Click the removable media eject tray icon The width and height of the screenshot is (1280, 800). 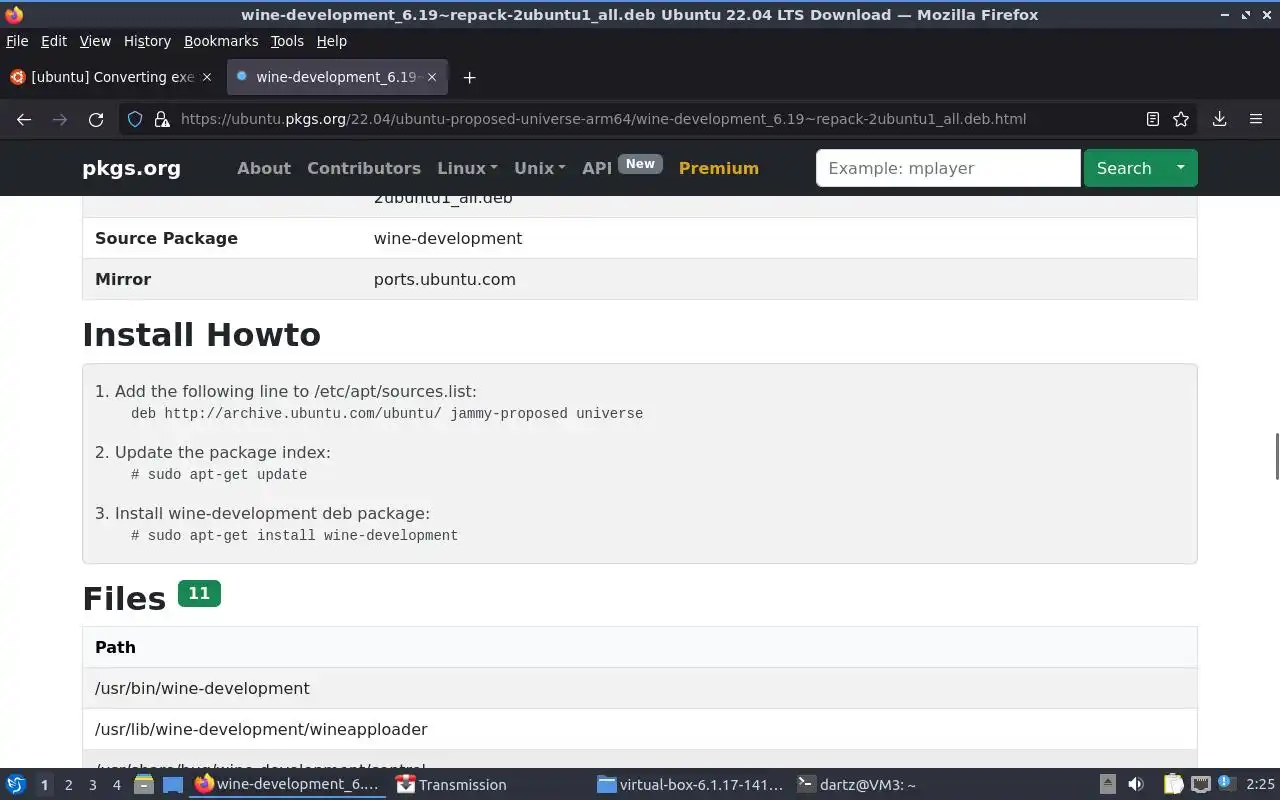click(x=1107, y=784)
